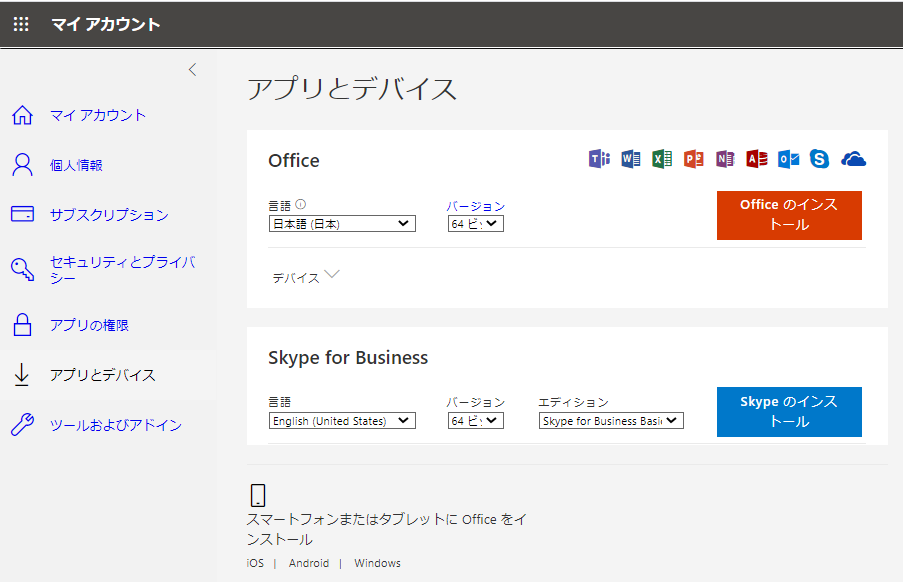The height and width of the screenshot is (582, 903).
Task: Go to マイ アカウント in the sidebar
Action: click(x=98, y=115)
